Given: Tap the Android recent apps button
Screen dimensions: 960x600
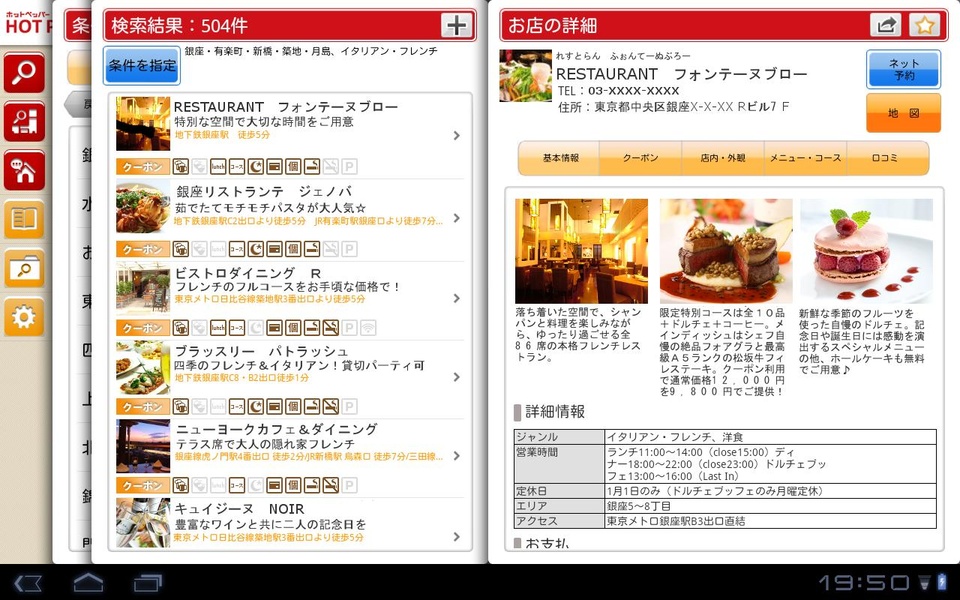Looking at the screenshot, I should coord(148,582).
